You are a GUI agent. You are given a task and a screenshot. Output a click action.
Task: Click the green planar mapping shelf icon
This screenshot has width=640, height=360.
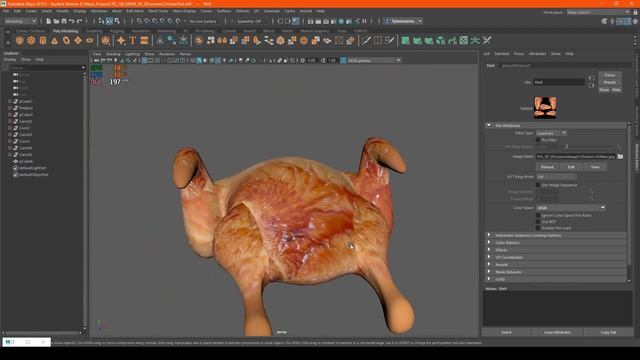[x=405, y=40]
